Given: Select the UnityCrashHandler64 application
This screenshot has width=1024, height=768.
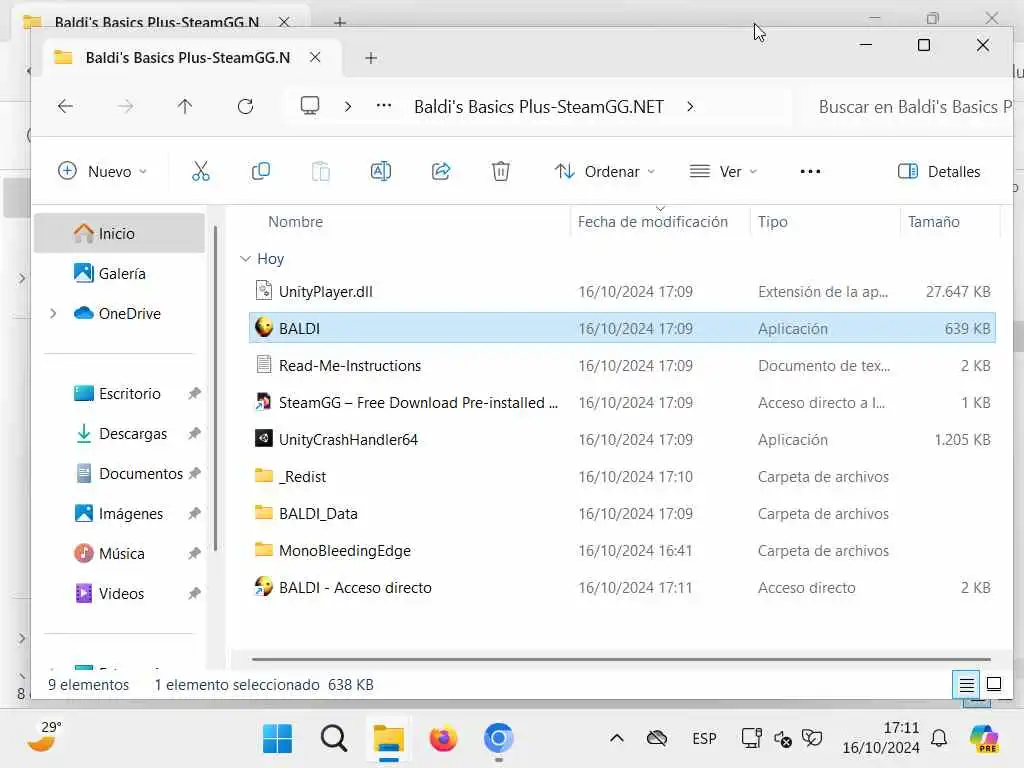Looking at the screenshot, I should click(x=622, y=440).
